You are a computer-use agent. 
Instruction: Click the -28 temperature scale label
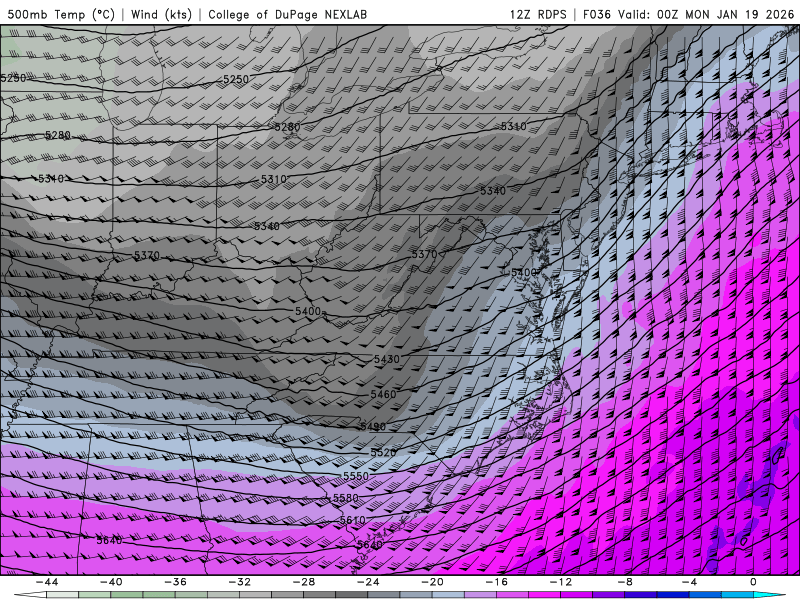[304, 582]
